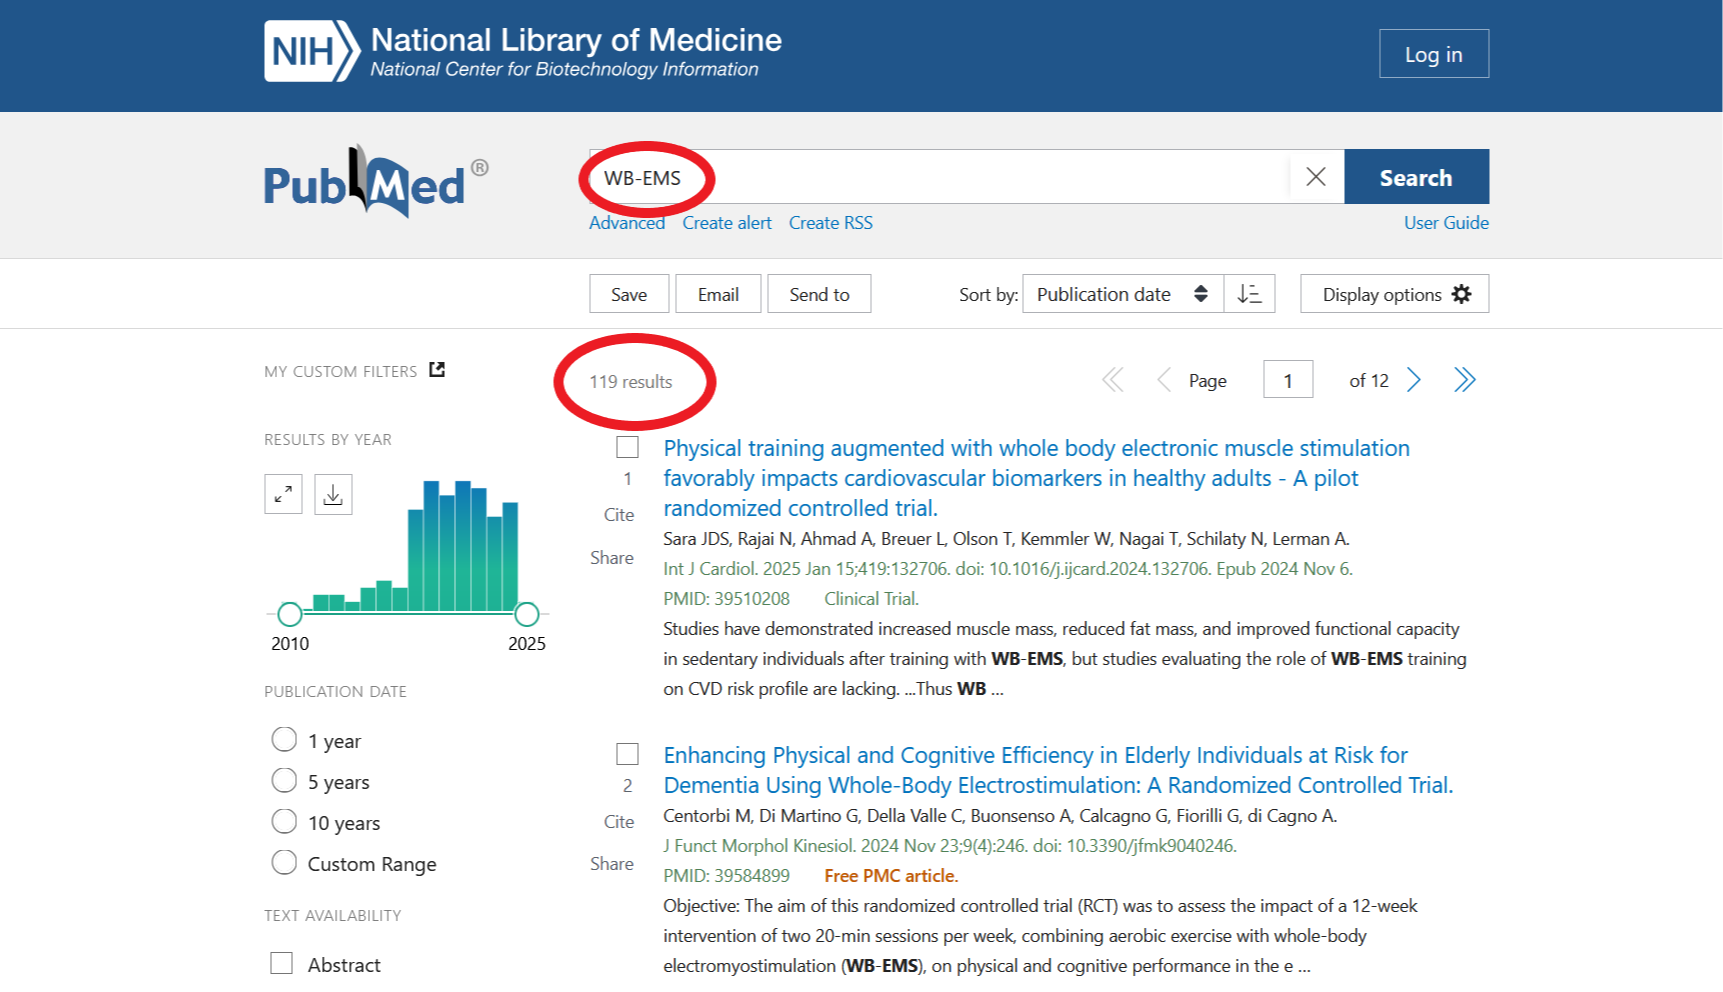The width and height of the screenshot is (1723, 992).
Task: Click the Clinical Trial label on result 1
Action: coord(871,599)
